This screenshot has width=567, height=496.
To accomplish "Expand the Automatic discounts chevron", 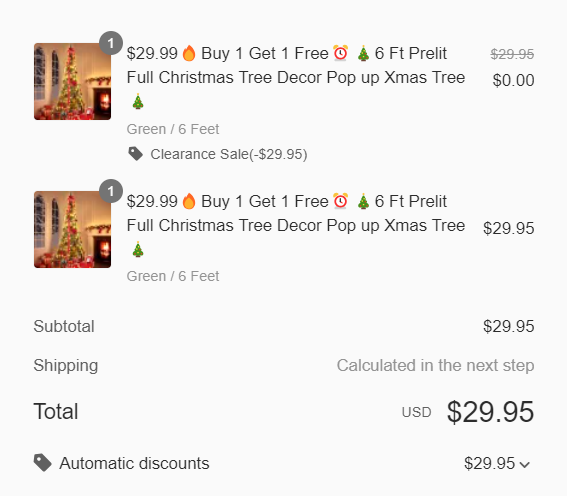I will pyautogui.click(x=524, y=465).
